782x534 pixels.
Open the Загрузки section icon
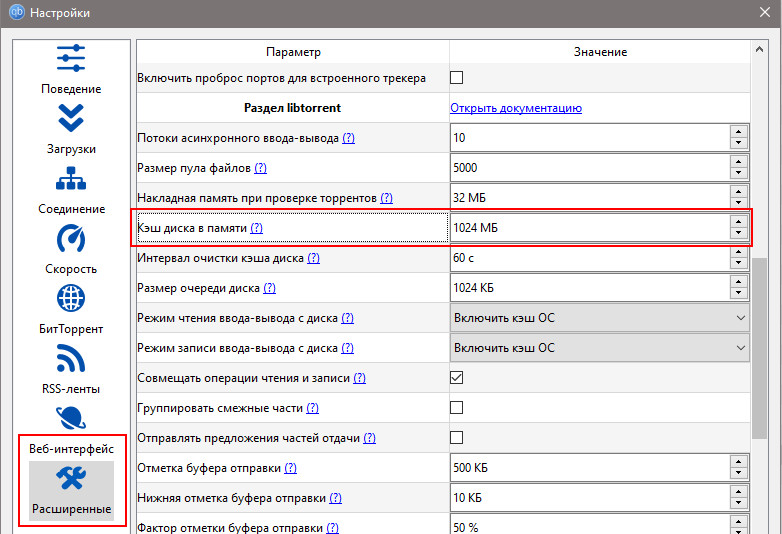point(71,118)
